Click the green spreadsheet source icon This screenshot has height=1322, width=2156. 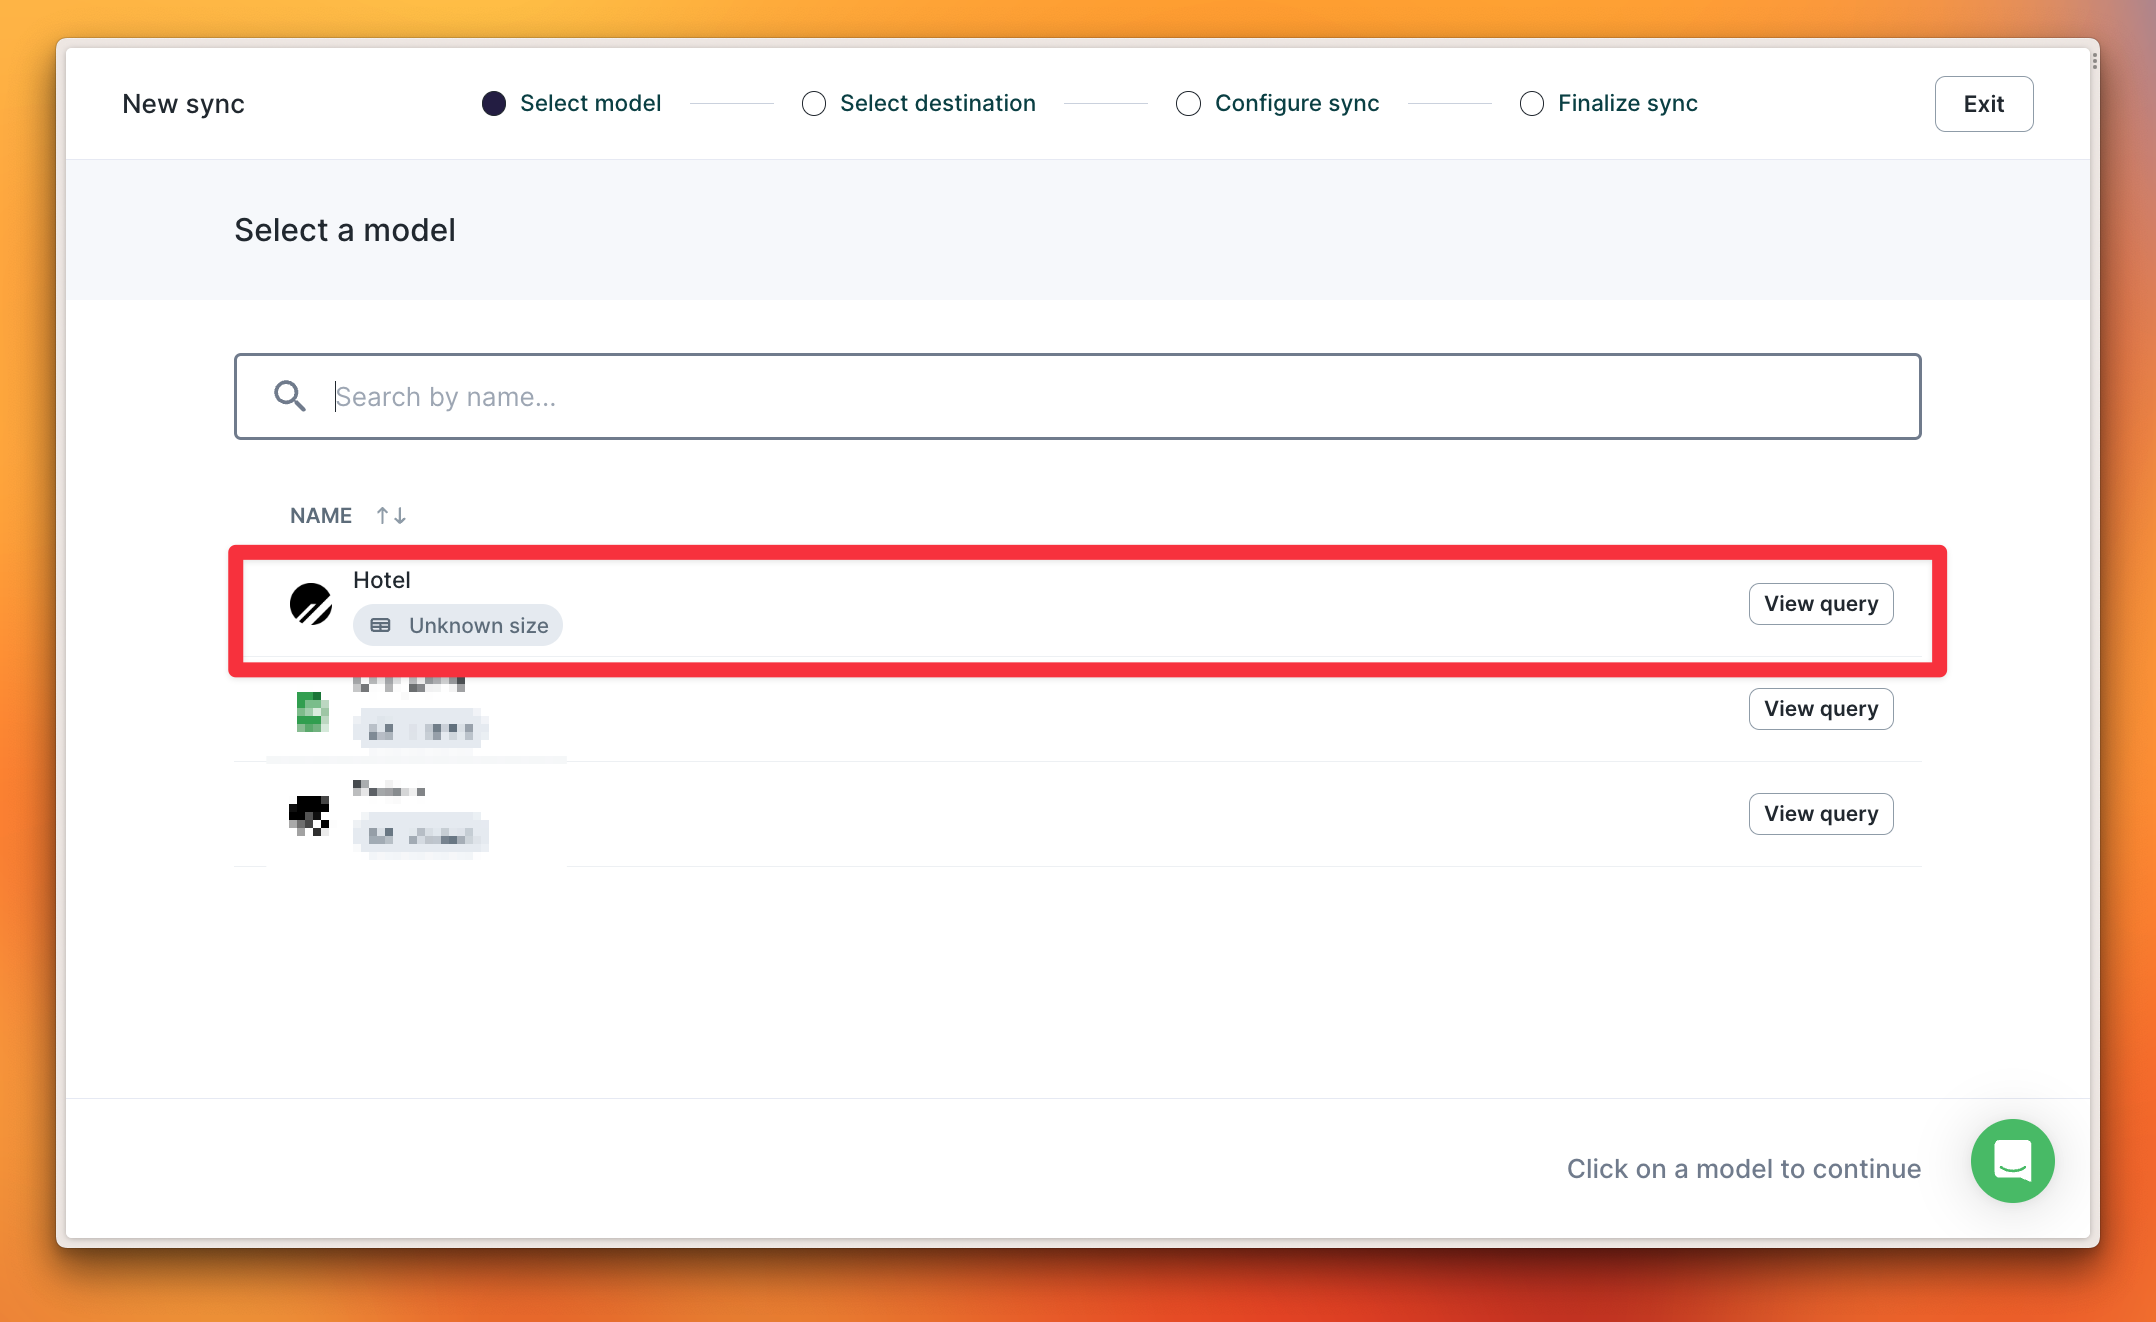click(312, 711)
